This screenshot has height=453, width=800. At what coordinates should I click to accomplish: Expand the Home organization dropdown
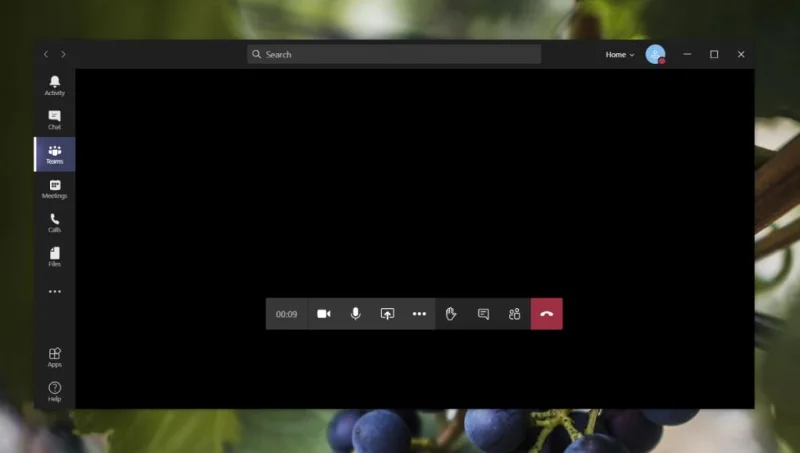620,55
